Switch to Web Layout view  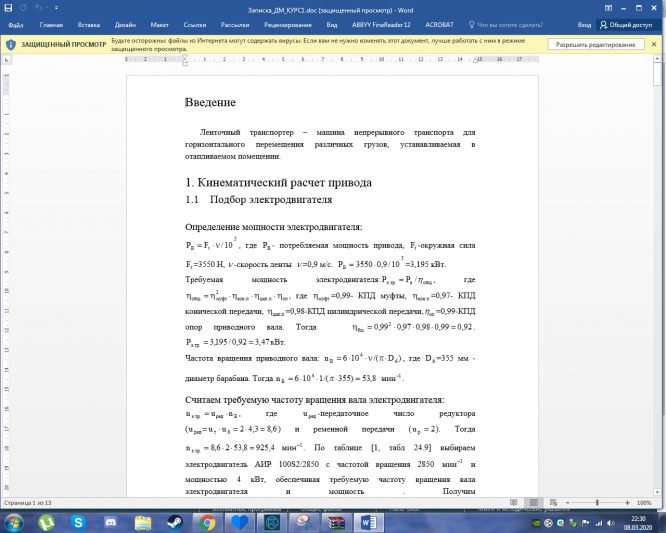[x=553, y=502]
